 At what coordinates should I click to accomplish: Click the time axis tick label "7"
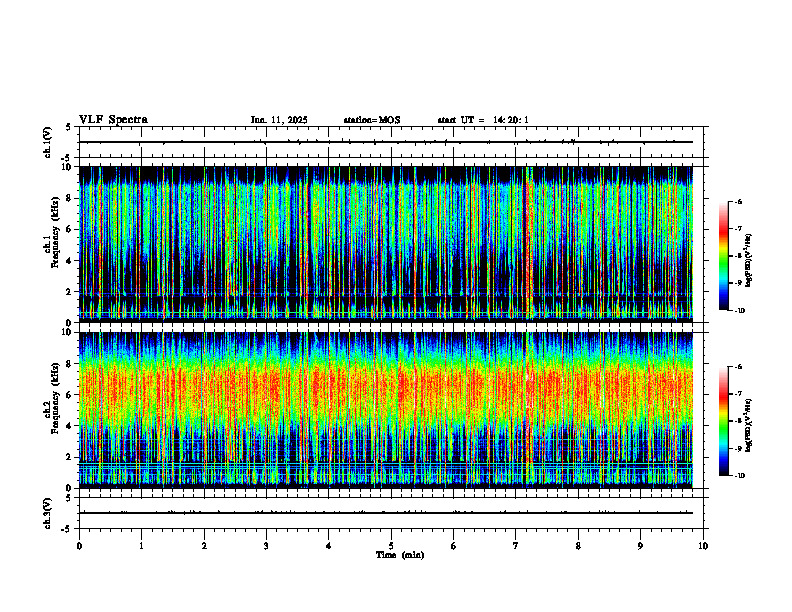(x=516, y=546)
